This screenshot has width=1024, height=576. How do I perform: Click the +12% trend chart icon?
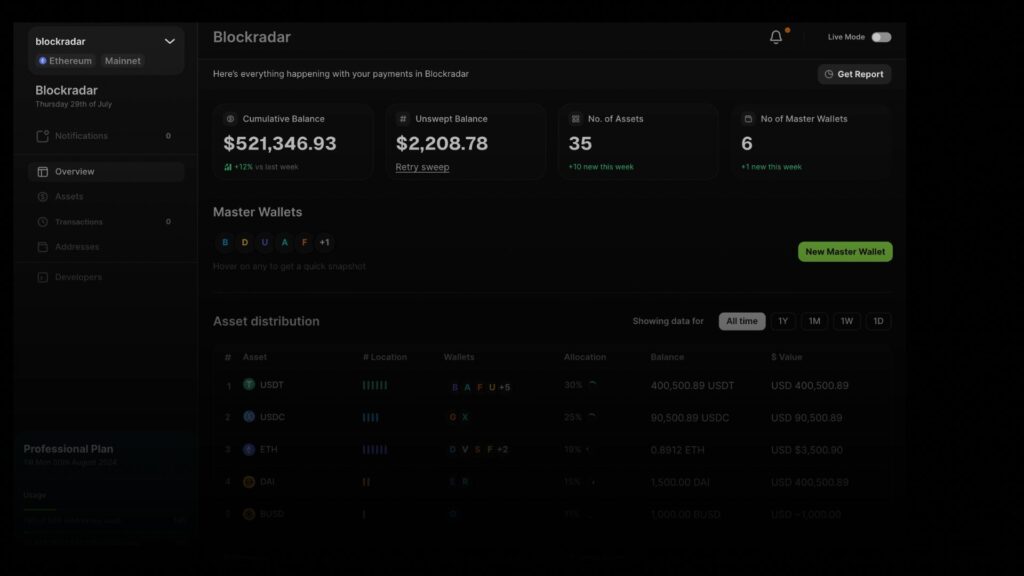coord(228,167)
